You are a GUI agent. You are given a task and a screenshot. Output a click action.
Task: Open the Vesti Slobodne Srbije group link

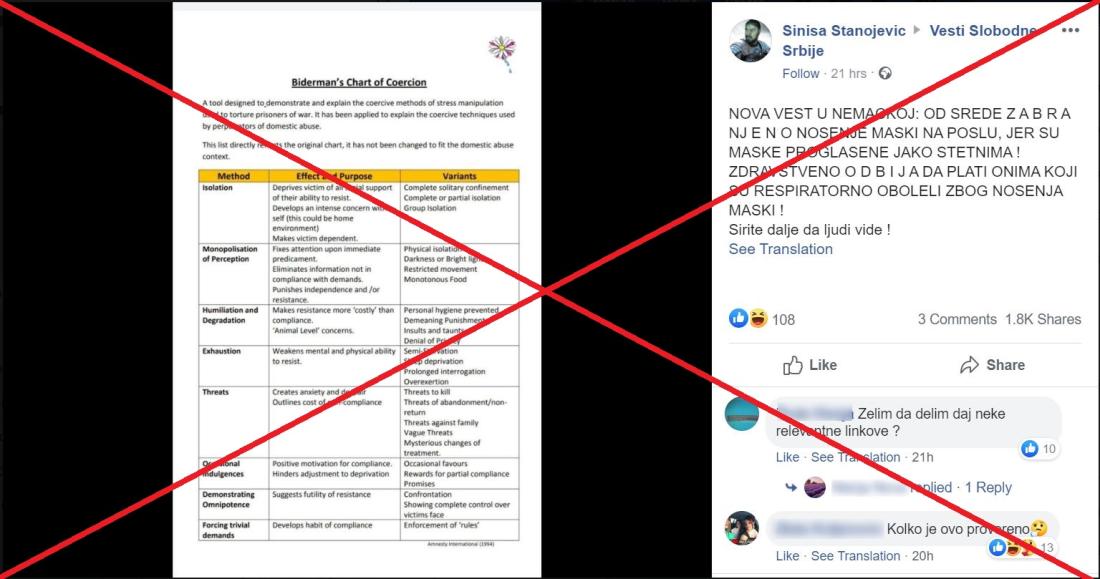[x=908, y=41]
